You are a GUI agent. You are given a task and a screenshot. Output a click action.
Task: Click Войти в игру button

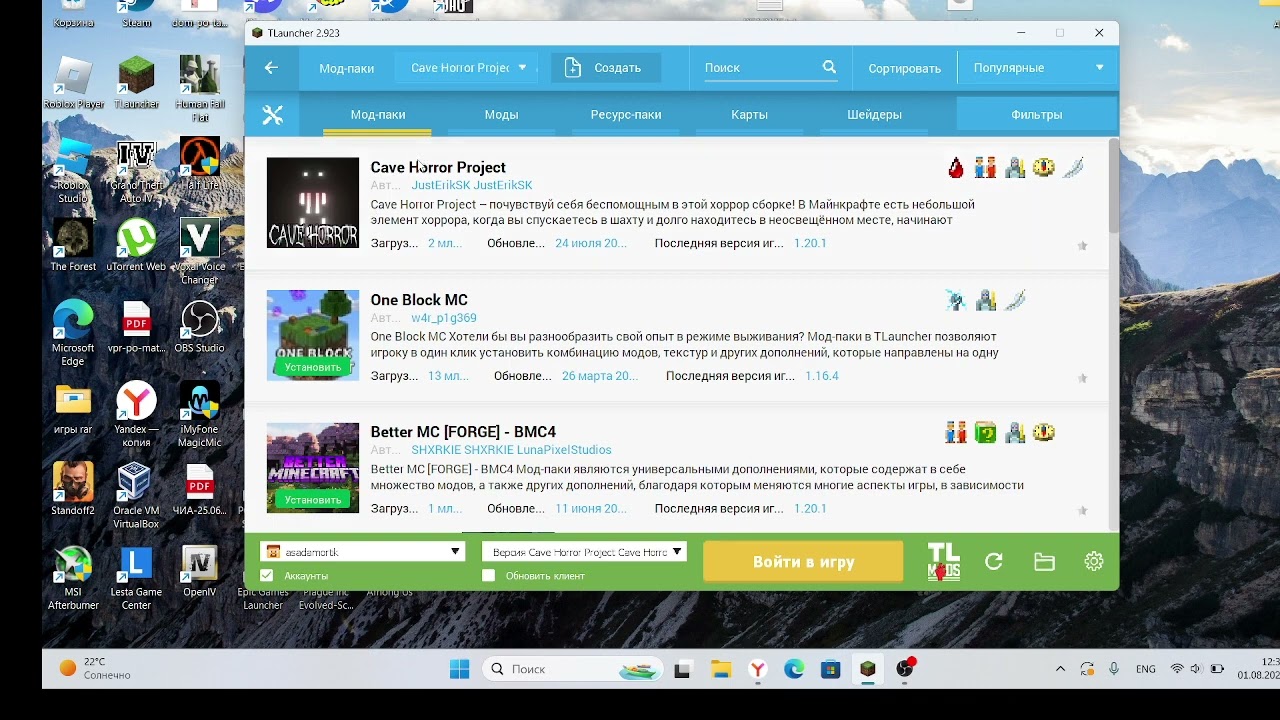(x=803, y=562)
